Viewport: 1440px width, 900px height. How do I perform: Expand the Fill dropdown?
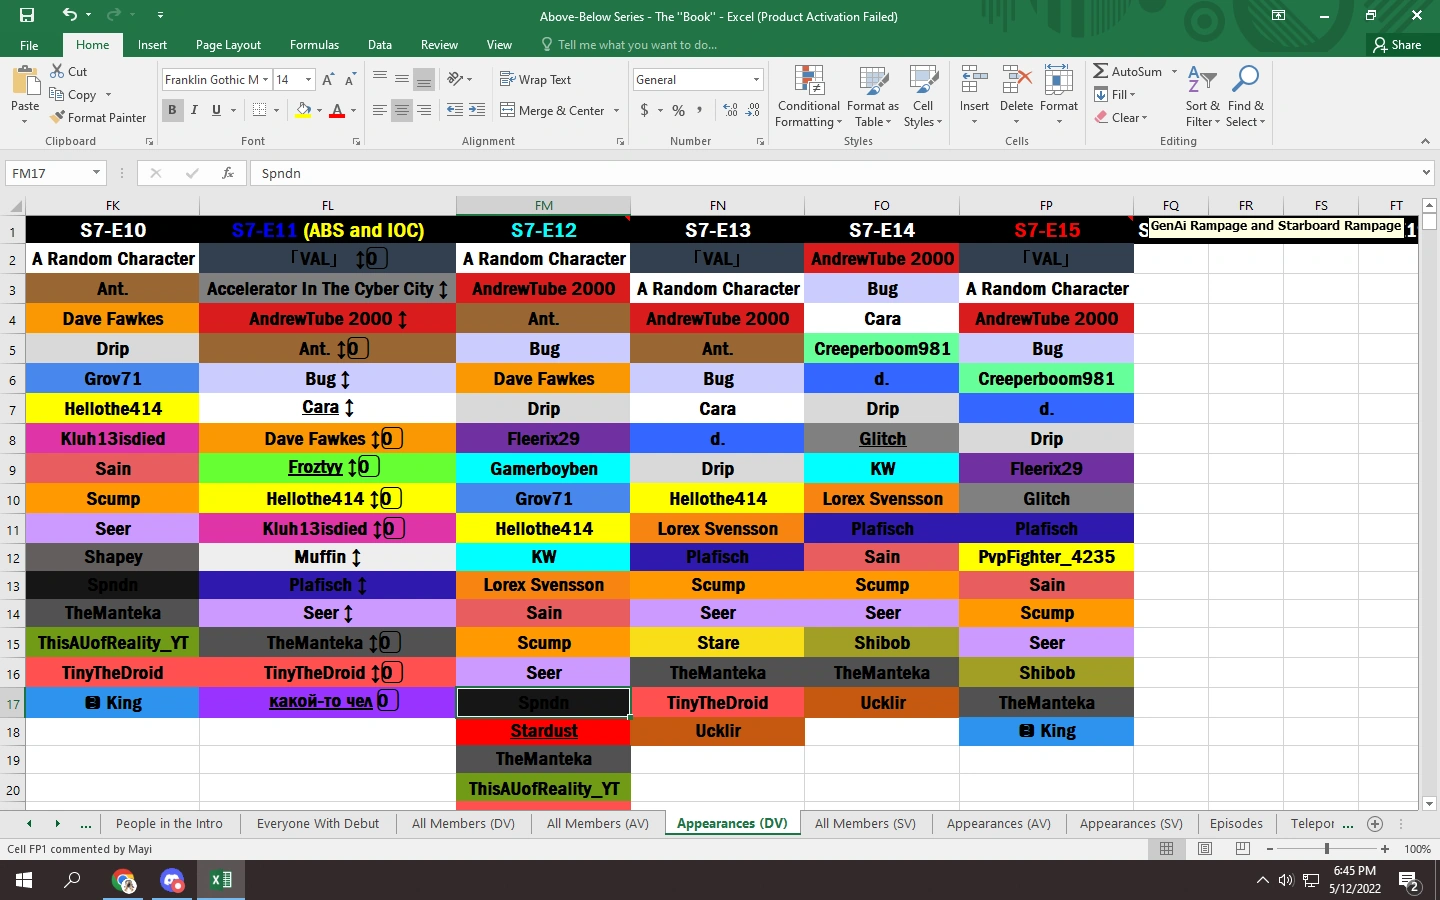point(1133,95)
